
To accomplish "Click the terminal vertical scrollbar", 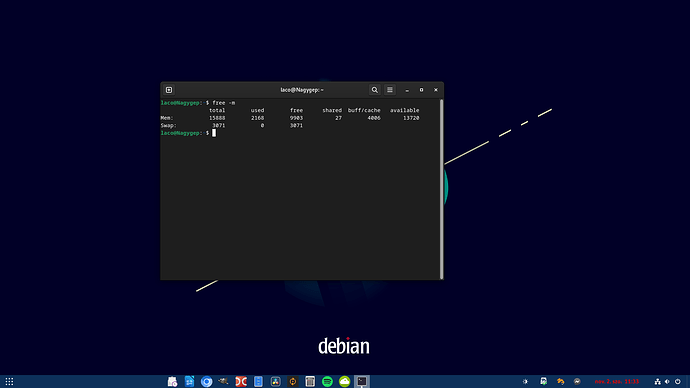I will 441,189.
